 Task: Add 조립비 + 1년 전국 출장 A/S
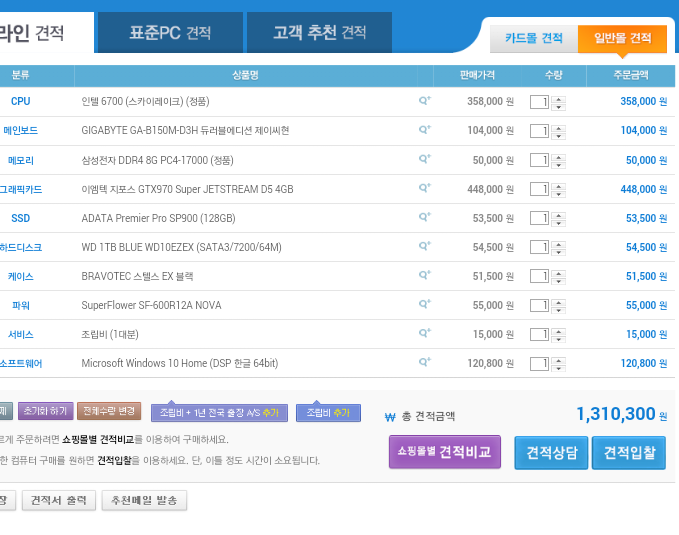point(219,412)
